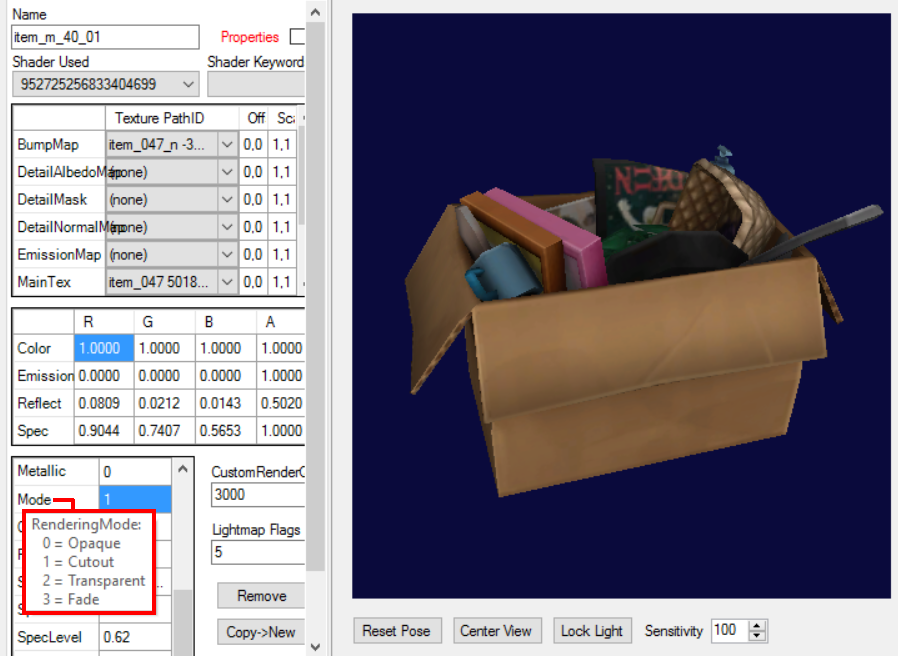Click the Reset Pose button

coord(396,631)
